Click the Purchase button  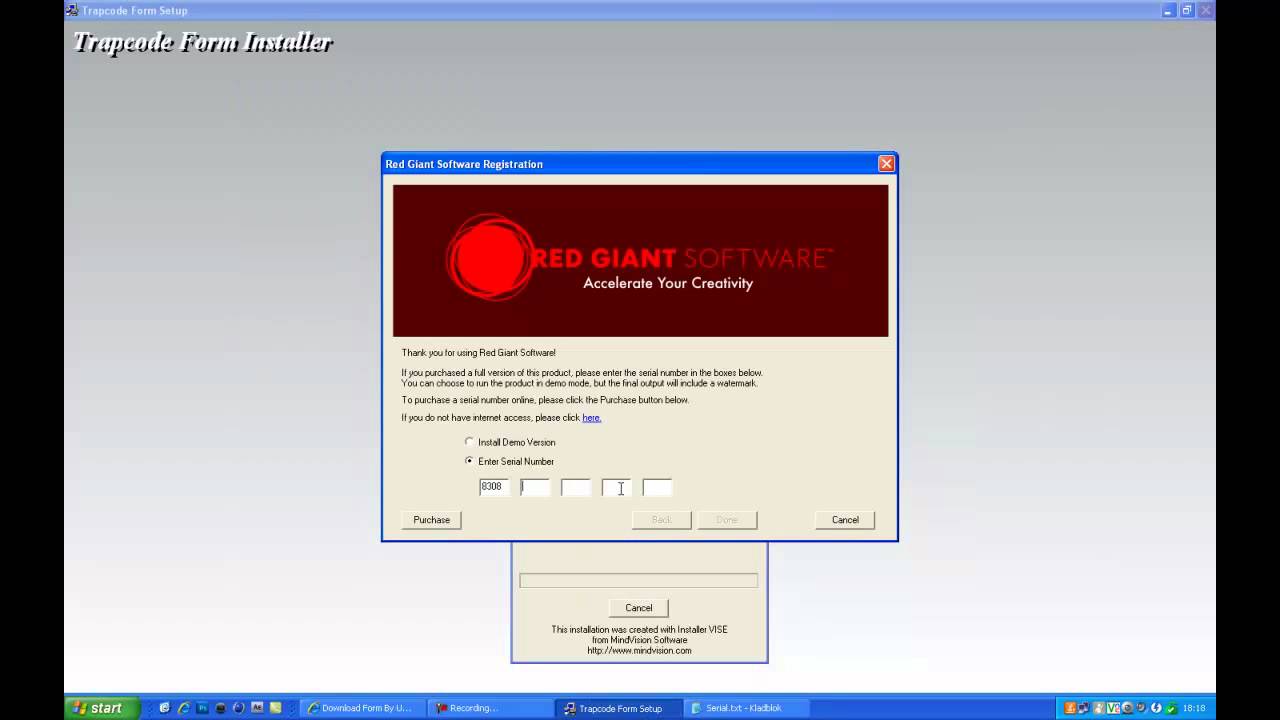(432, 520)
